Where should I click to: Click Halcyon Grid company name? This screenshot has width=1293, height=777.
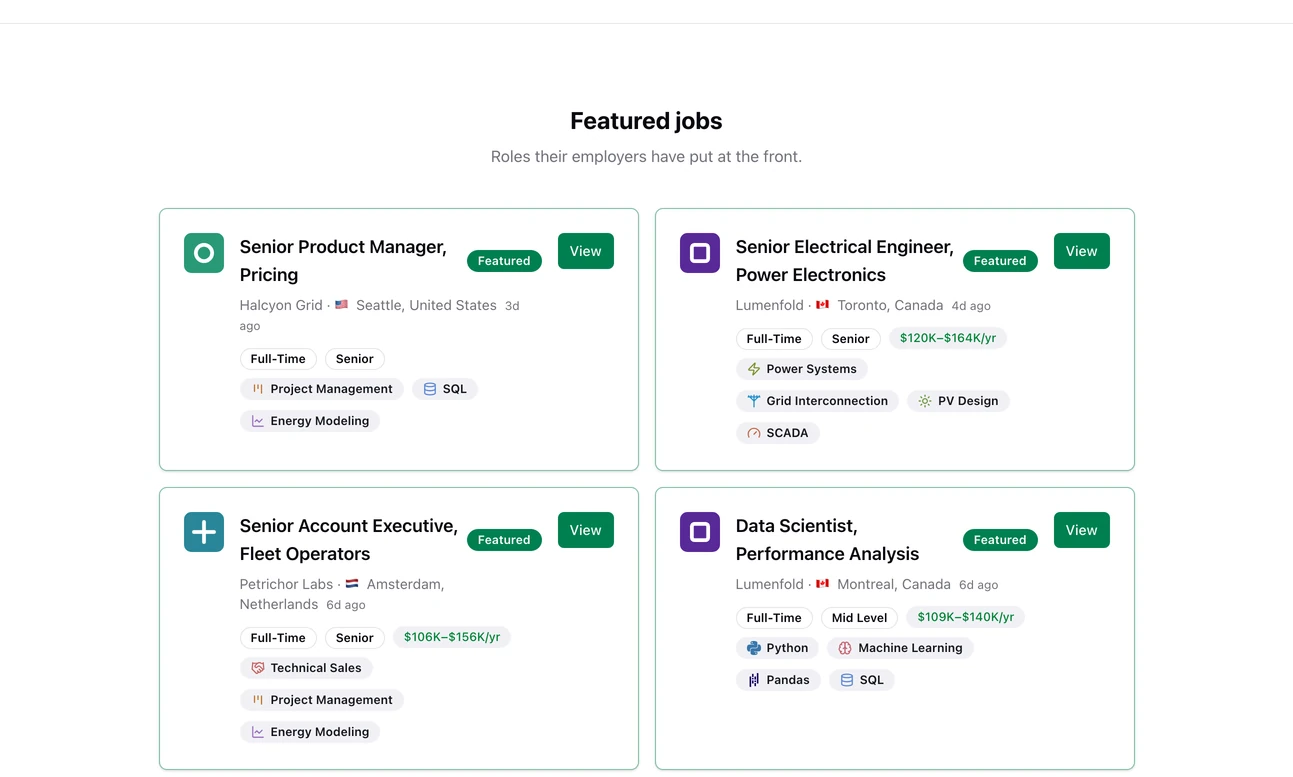281,305
